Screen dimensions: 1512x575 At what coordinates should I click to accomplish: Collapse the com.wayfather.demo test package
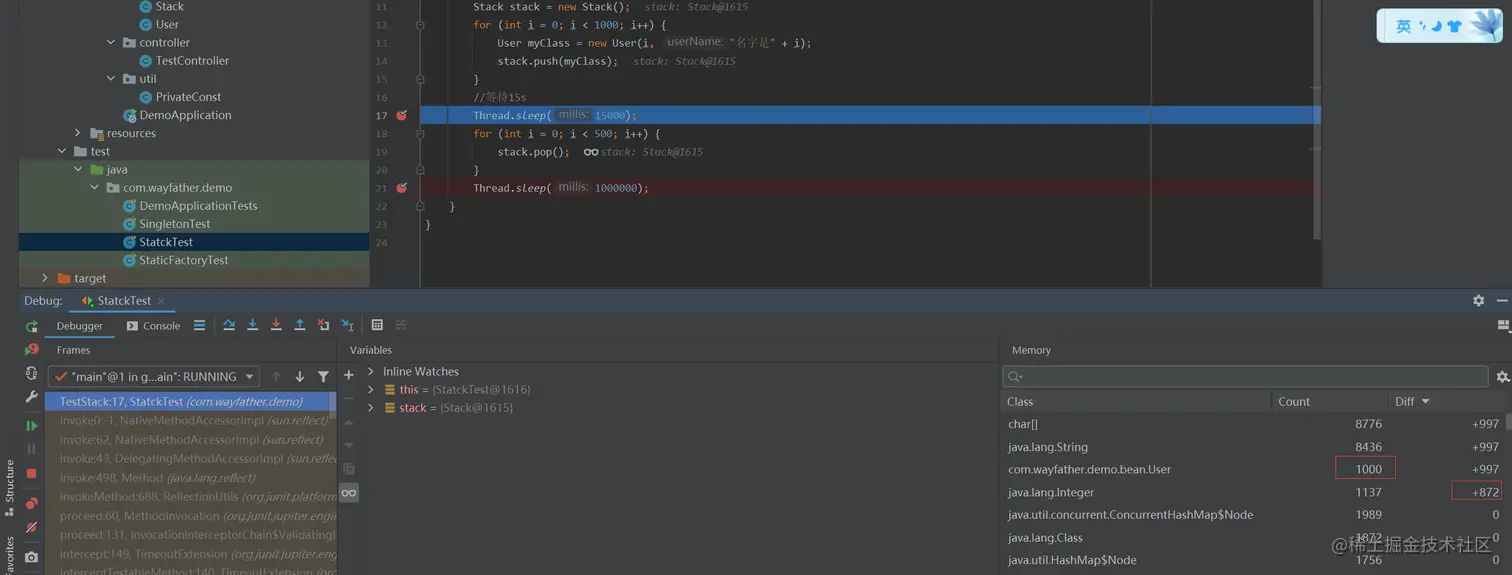click(94, 187)
